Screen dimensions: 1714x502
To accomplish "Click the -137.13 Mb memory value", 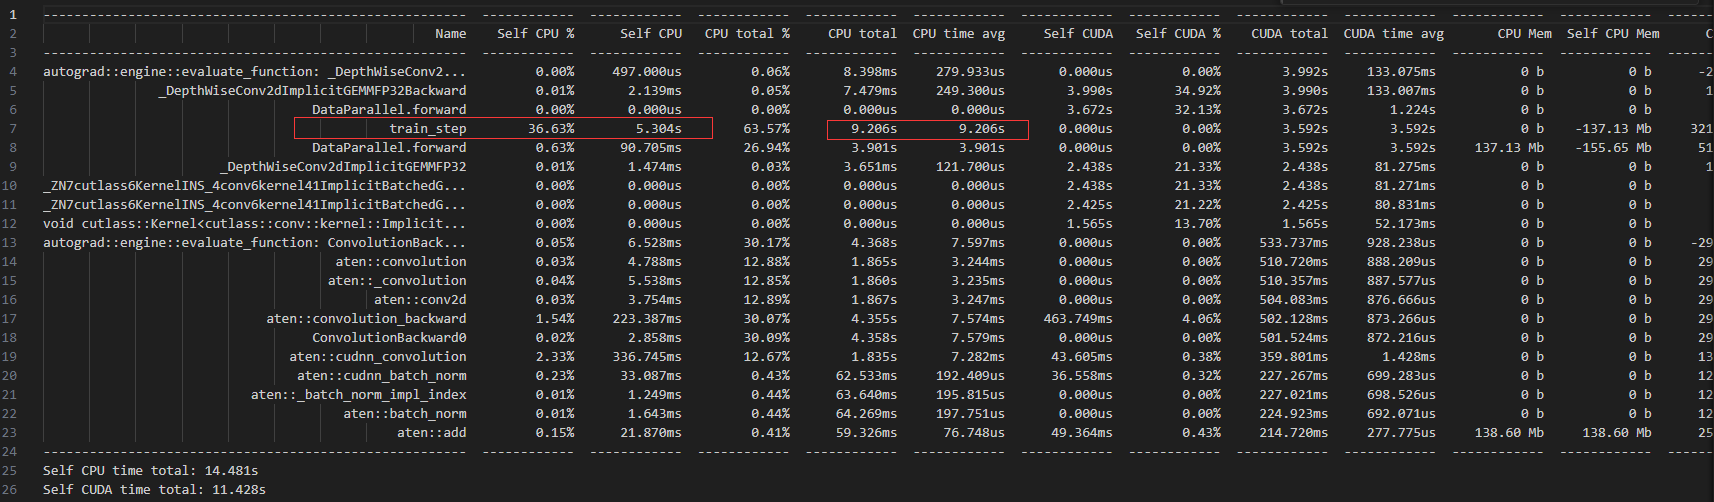I will coord(1613,128).
